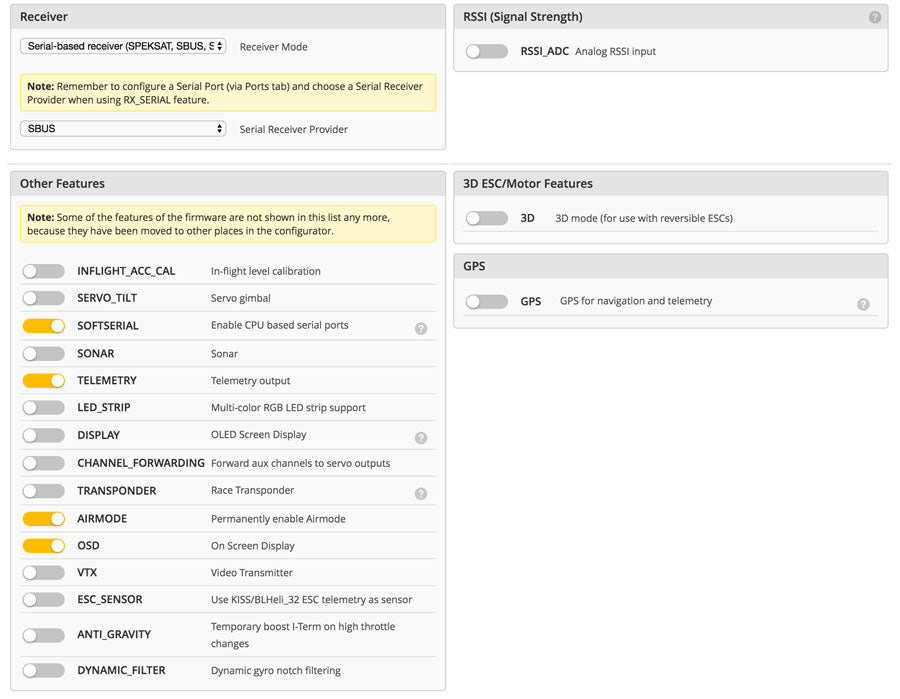Screen dimensions: 900x699
Task: Disable the SOFTSERIAL toggle
Action: tap(44, 325)
